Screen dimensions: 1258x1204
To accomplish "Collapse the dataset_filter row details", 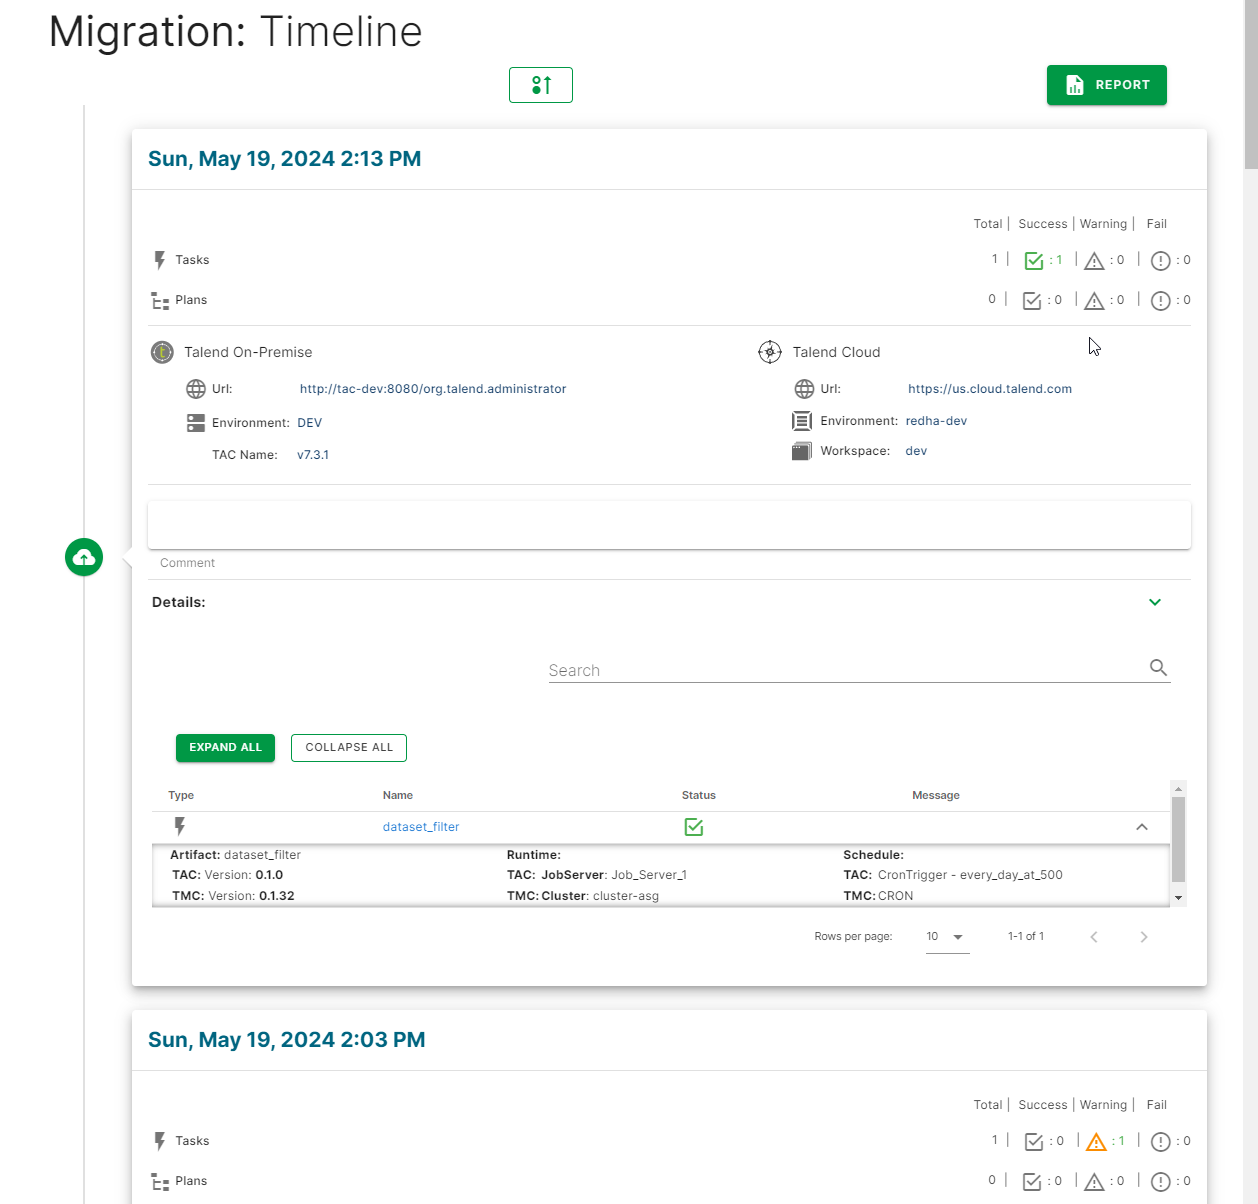I will pos(1141,827).
